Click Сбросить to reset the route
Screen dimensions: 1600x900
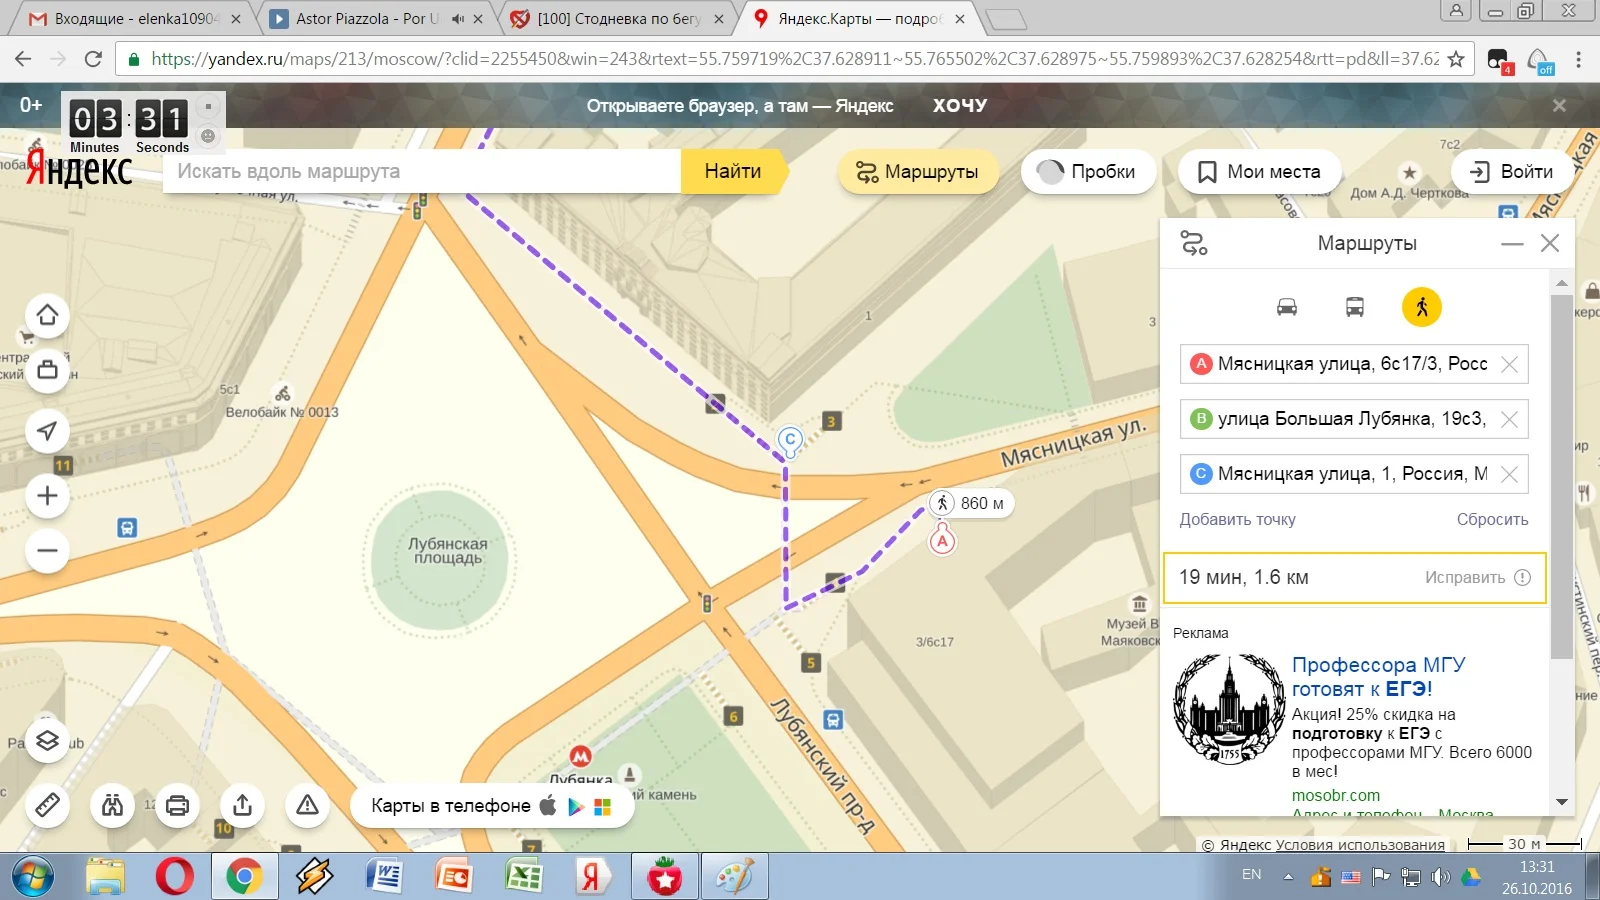click(1492, 519)
